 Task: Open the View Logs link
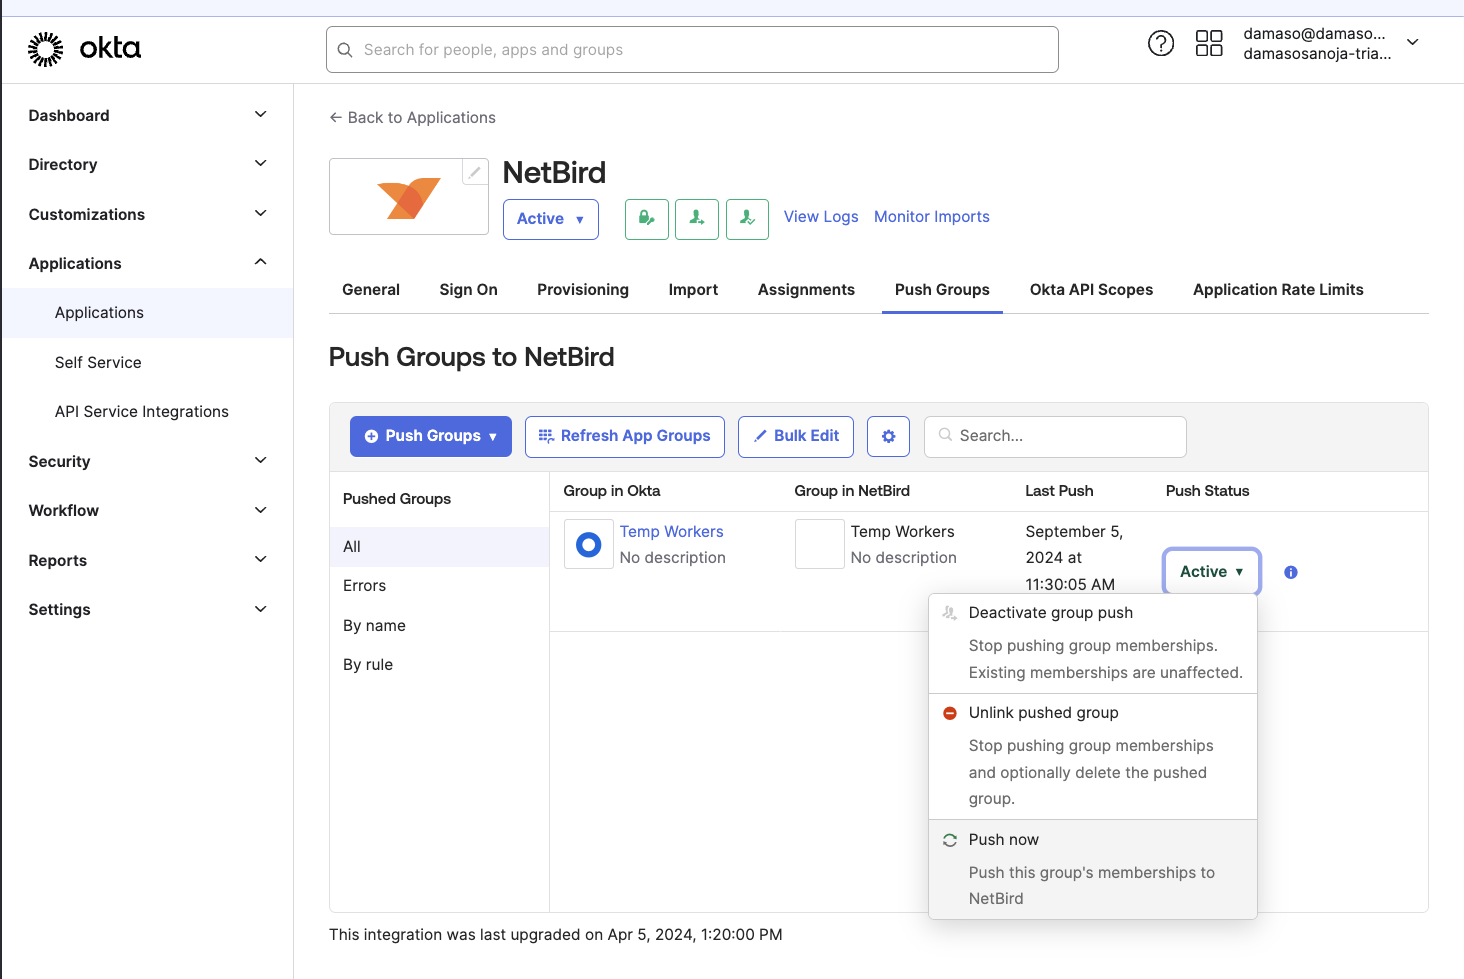(x=820, y=217)
